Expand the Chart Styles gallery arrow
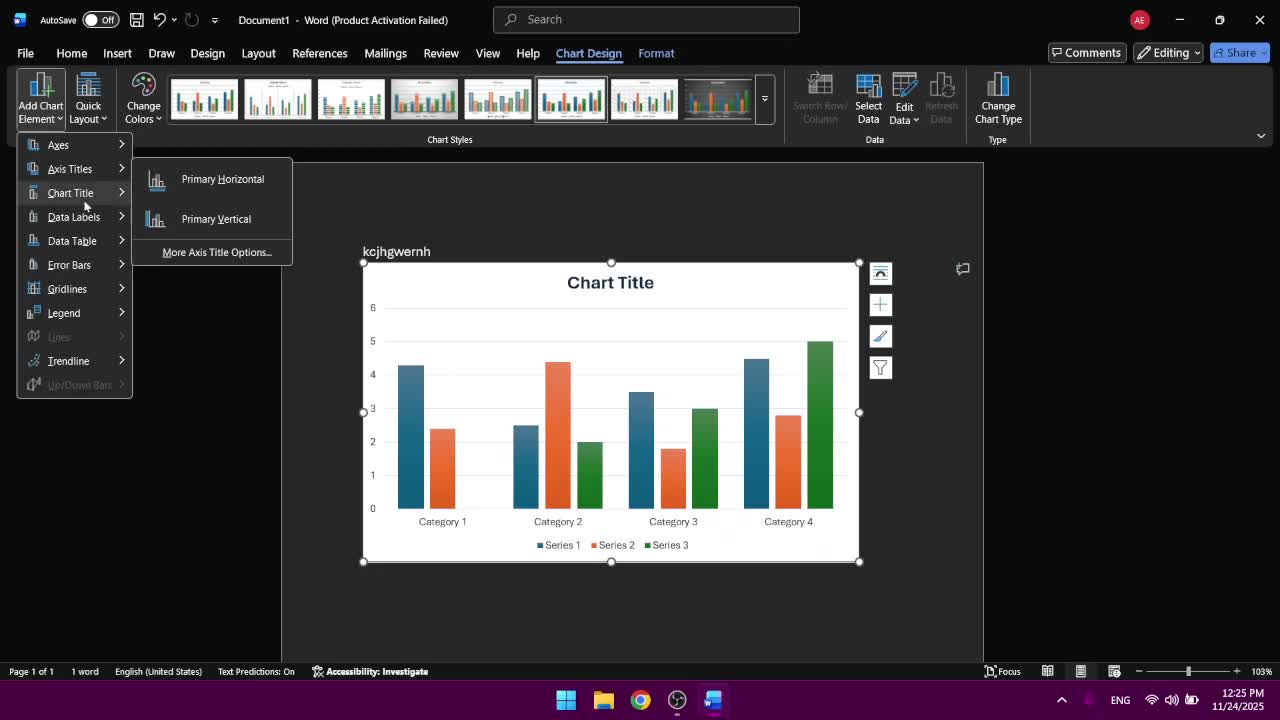This screenshot has height=720, width=1280. 764,99
